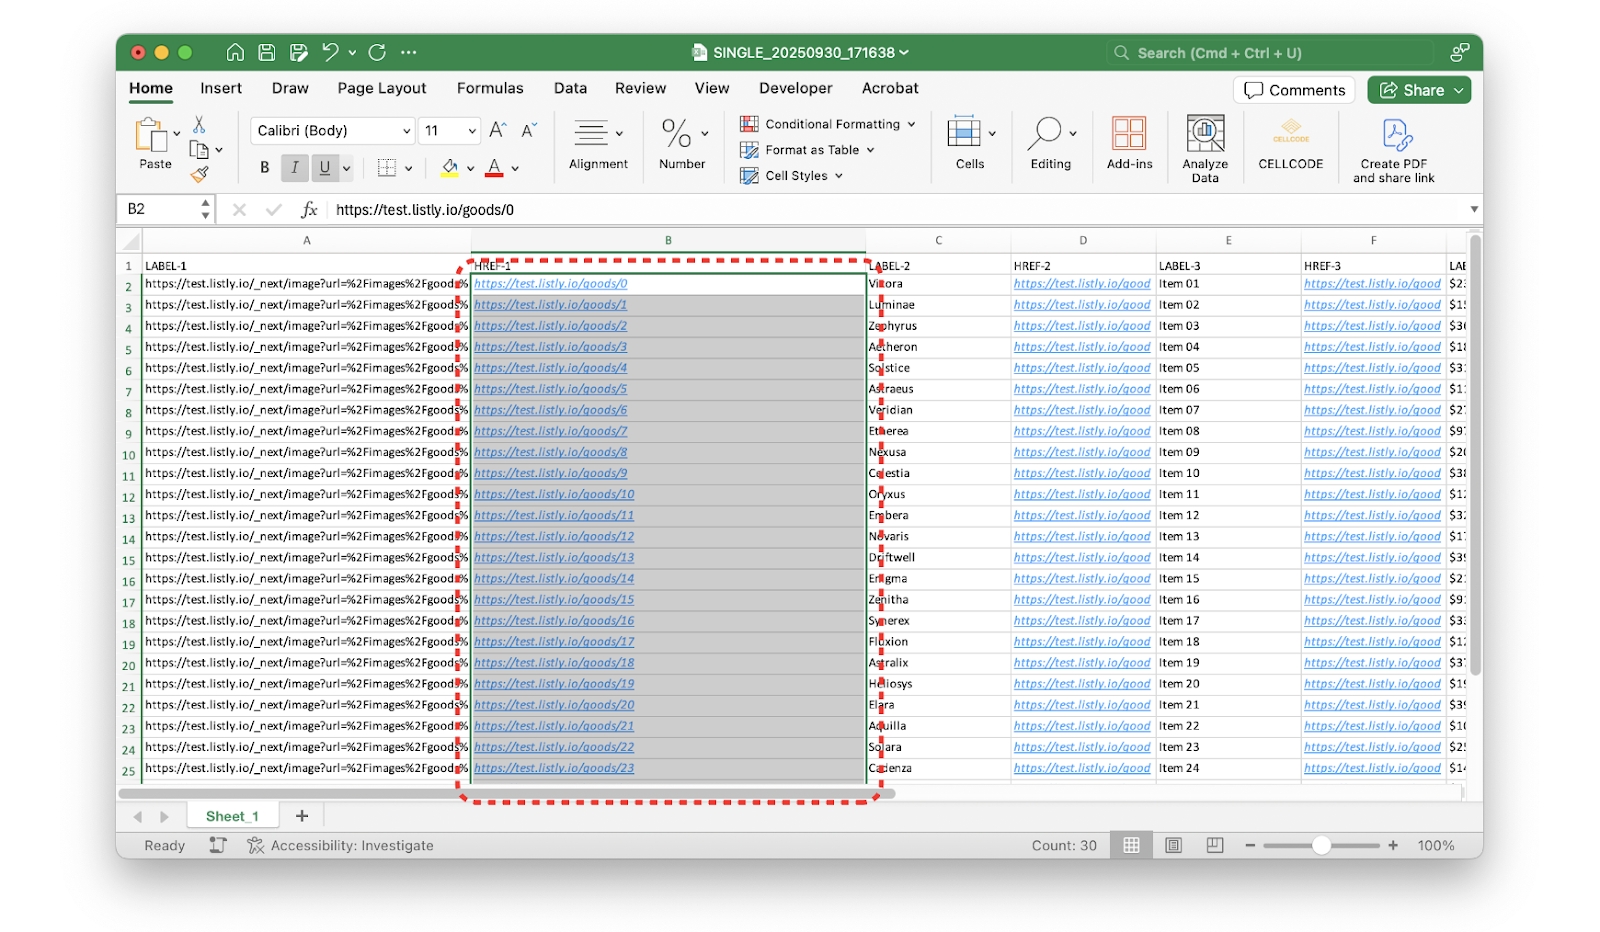The width and height of the screenshot is (1600, 932).
Task: Click the Save icon in title bar
Action: point(266,53)
